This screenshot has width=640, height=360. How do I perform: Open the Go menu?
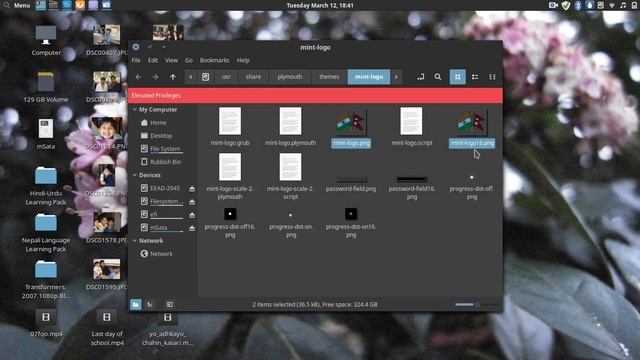pyautogui.click(x=189, y=60)
